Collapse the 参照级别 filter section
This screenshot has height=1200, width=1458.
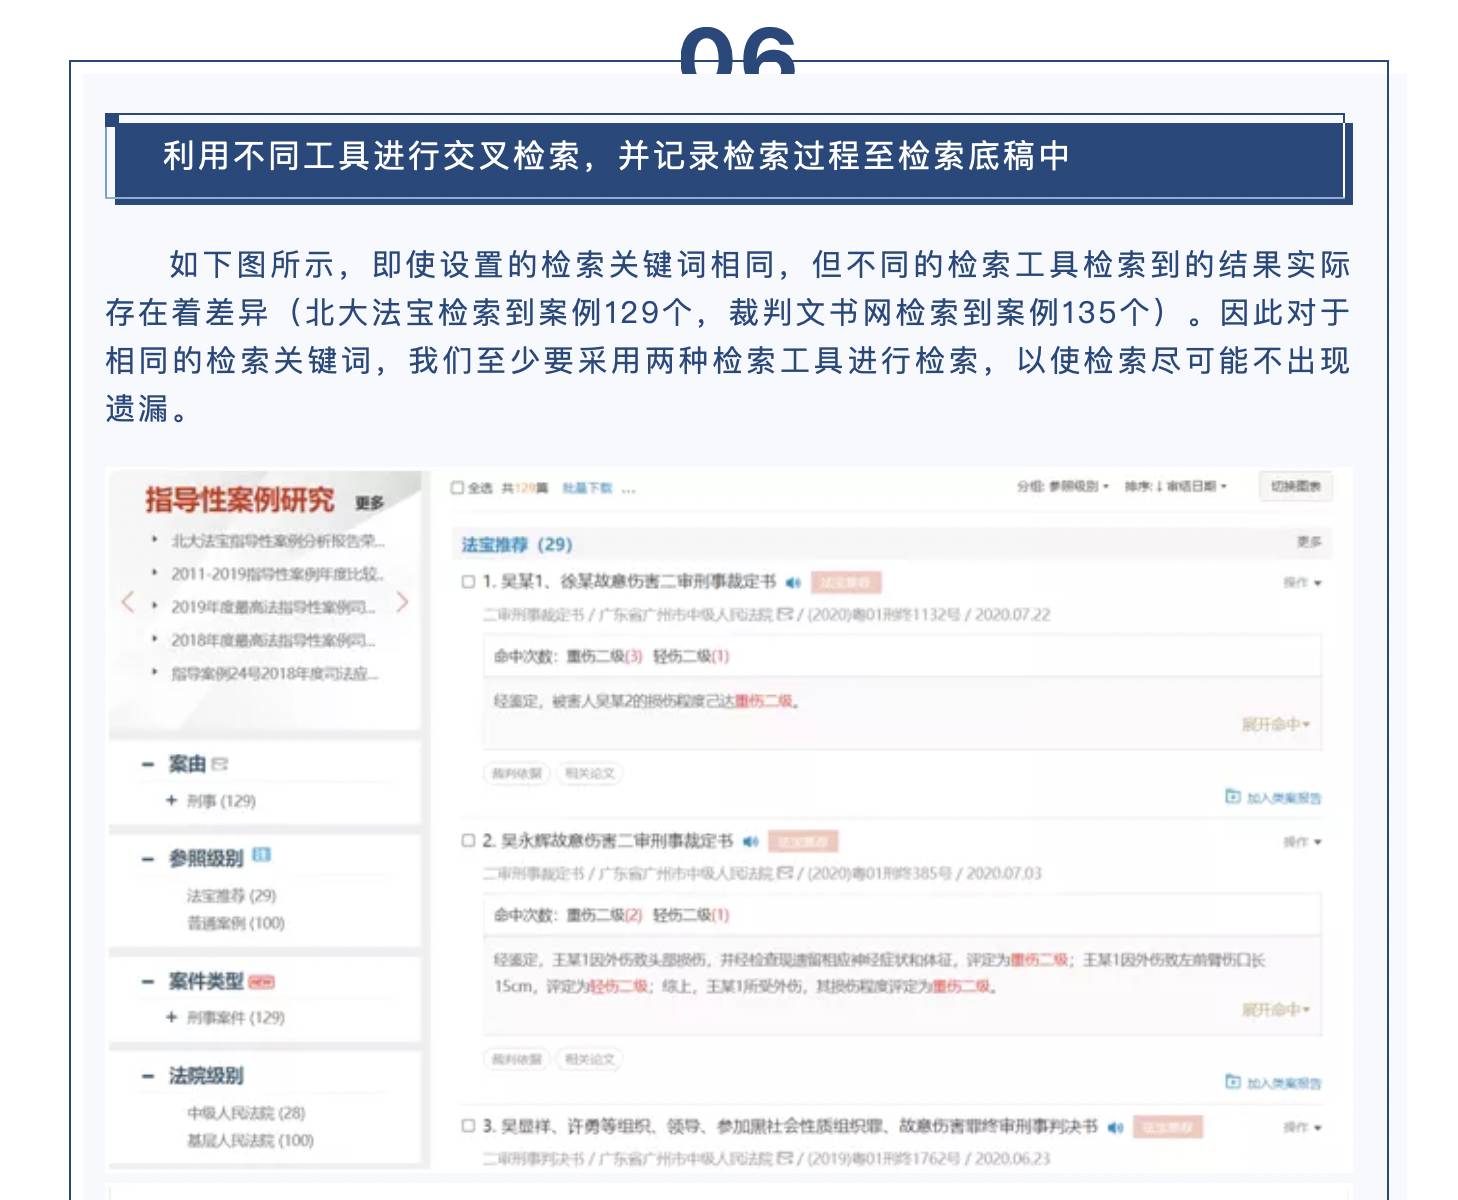(x=148, y=859)
